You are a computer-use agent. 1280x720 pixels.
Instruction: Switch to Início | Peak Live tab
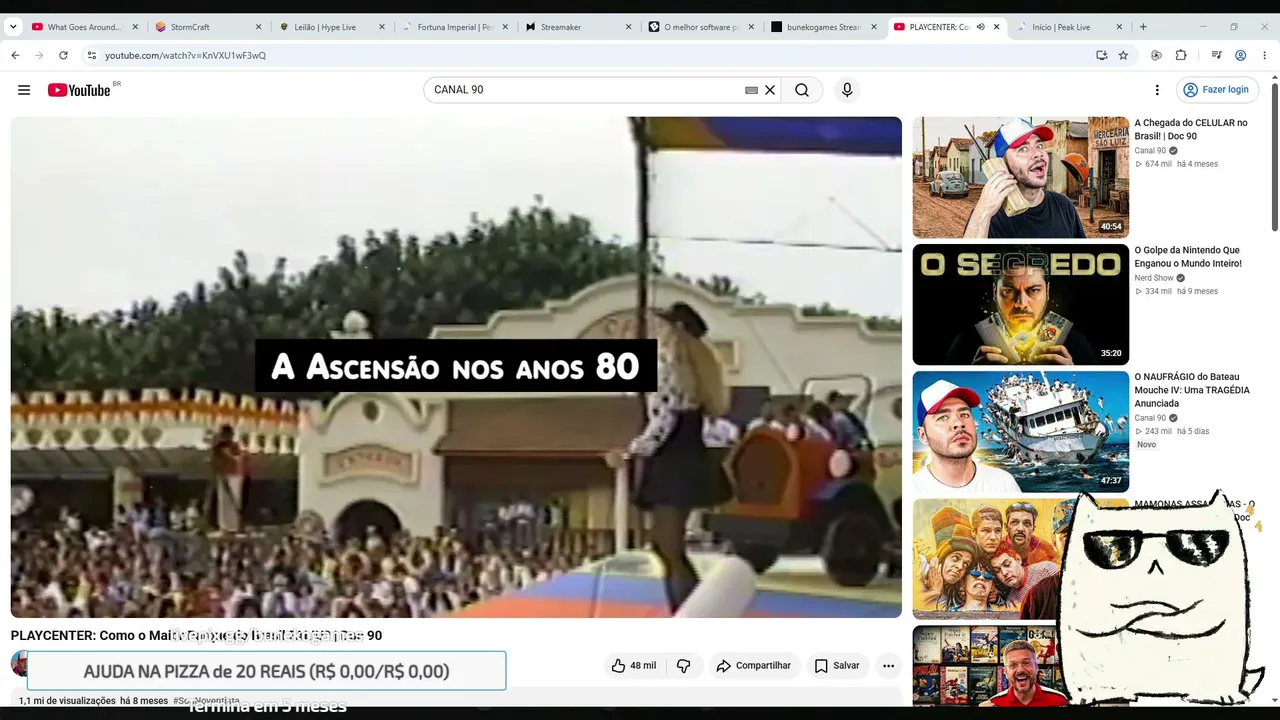[x=1070, y=27]
